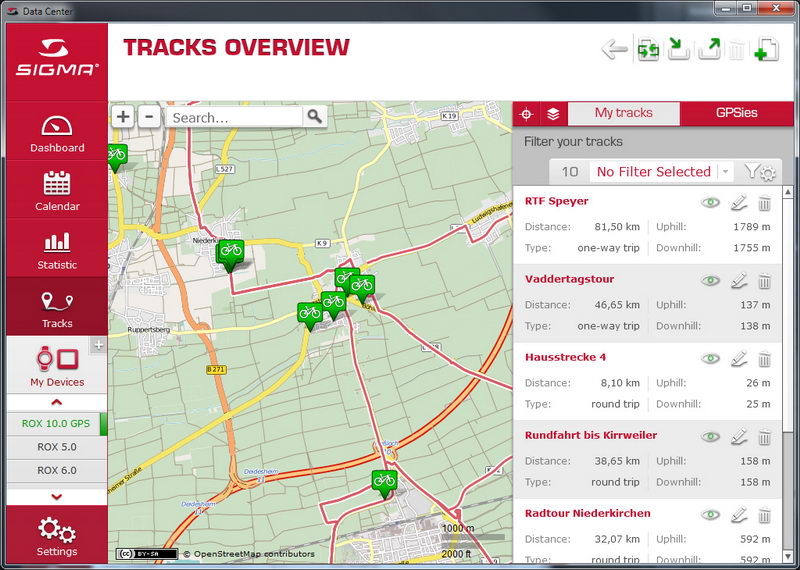This screenshot has width=800, height=570.
Task: Toggle visibility of RTF Speyer track
Action: 710,203
